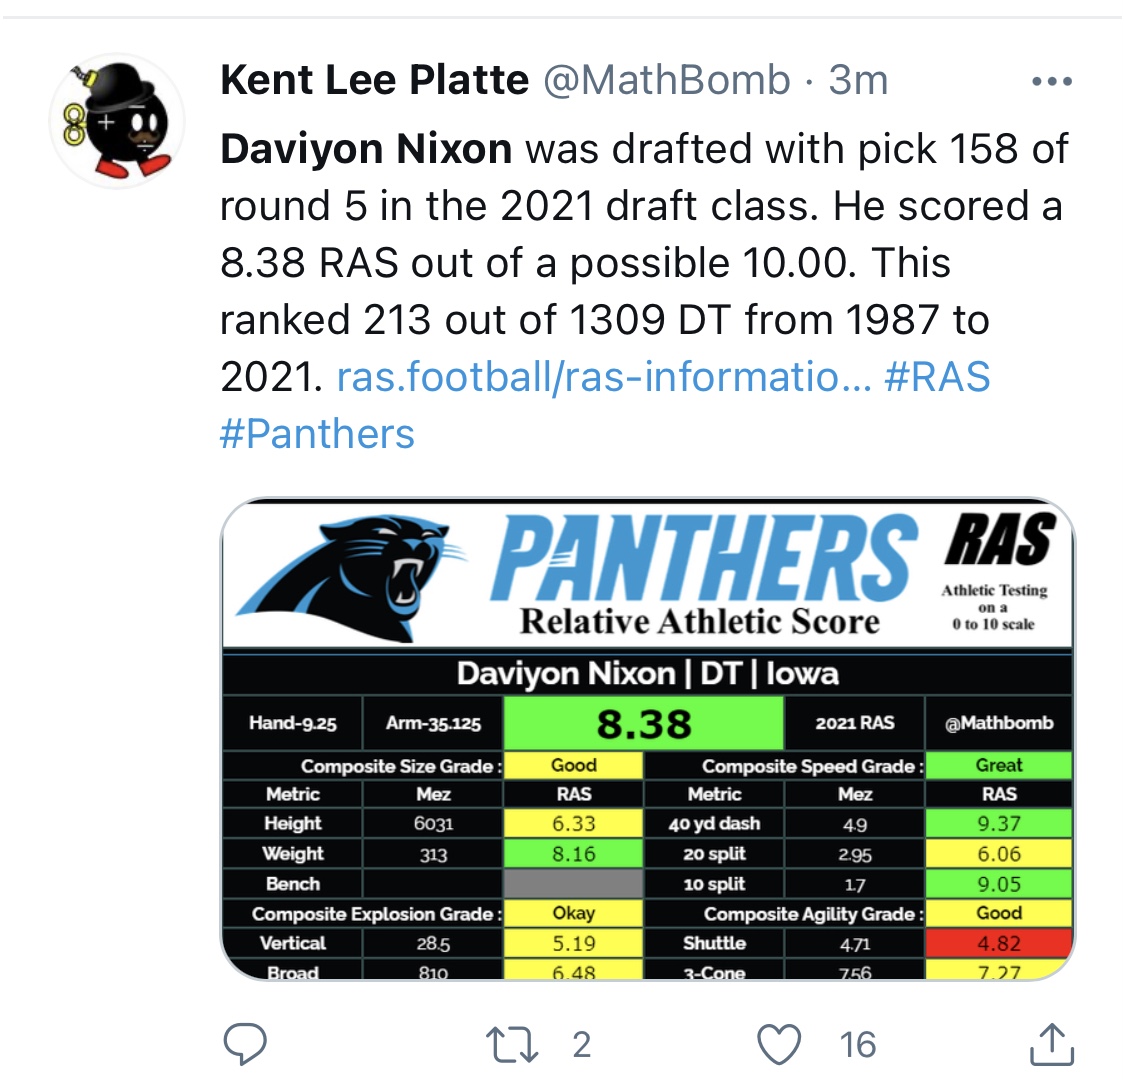The image size is (1125, 1080).
Task: Open the Kent Lee Platte display name
Action: pyautogui.click(x=374, y=80)
